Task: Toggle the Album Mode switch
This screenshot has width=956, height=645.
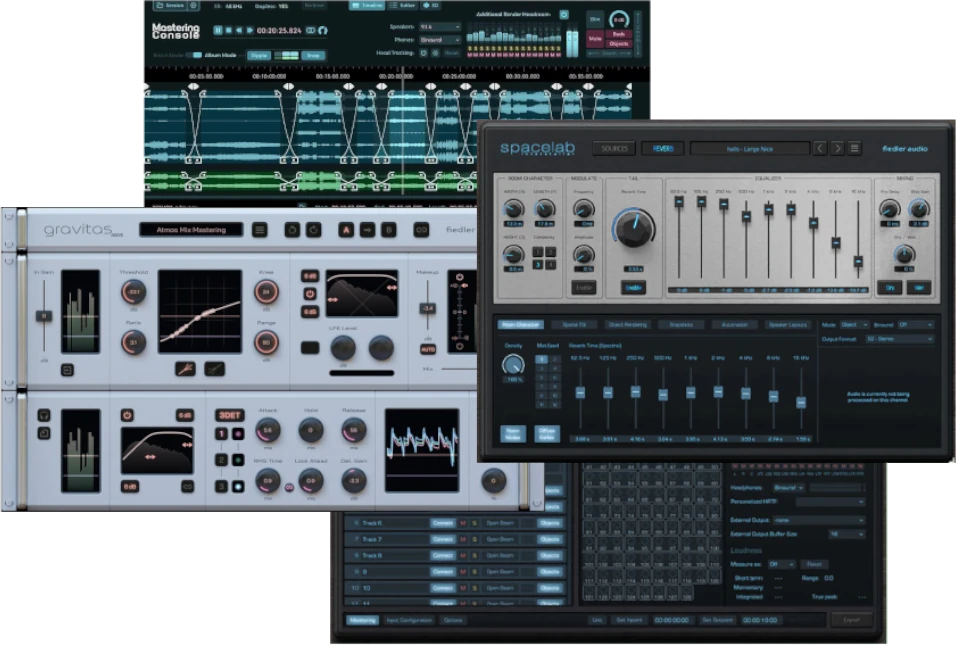Action: pyautogui.click(x=194, y=54)
